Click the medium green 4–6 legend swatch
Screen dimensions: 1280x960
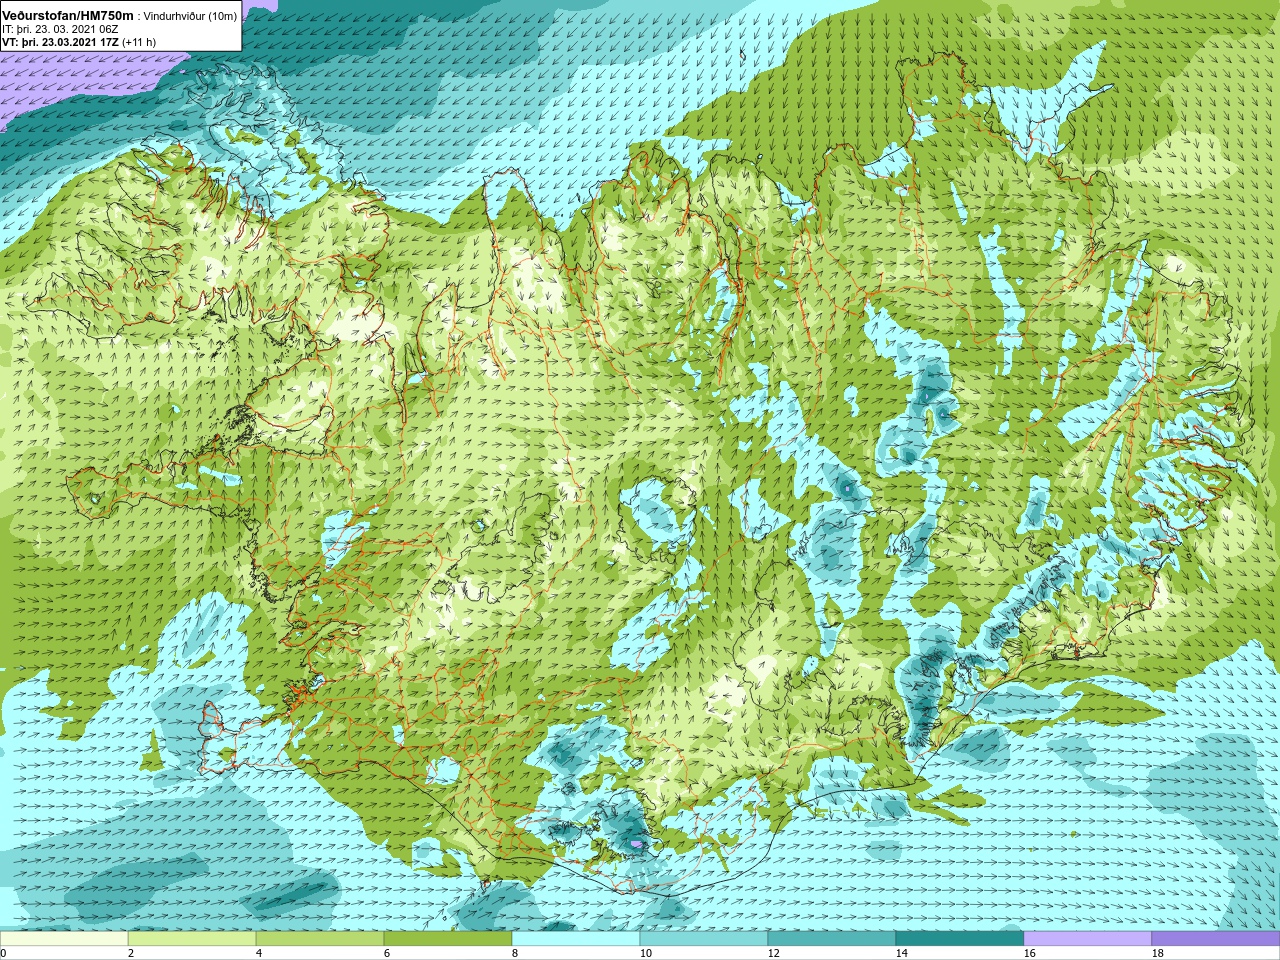pos(320,939)
